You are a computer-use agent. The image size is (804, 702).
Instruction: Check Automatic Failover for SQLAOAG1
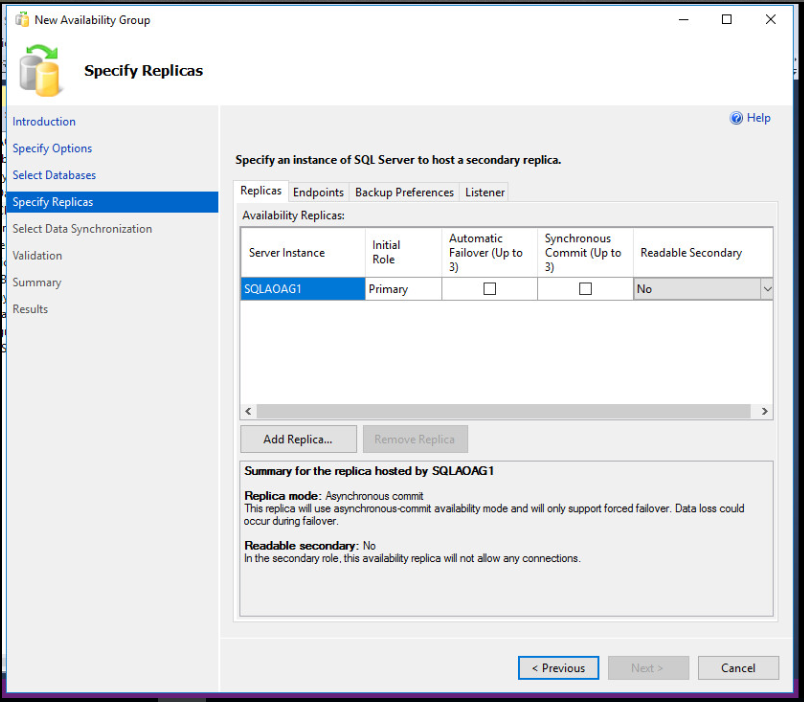click(x=490, y=289)
